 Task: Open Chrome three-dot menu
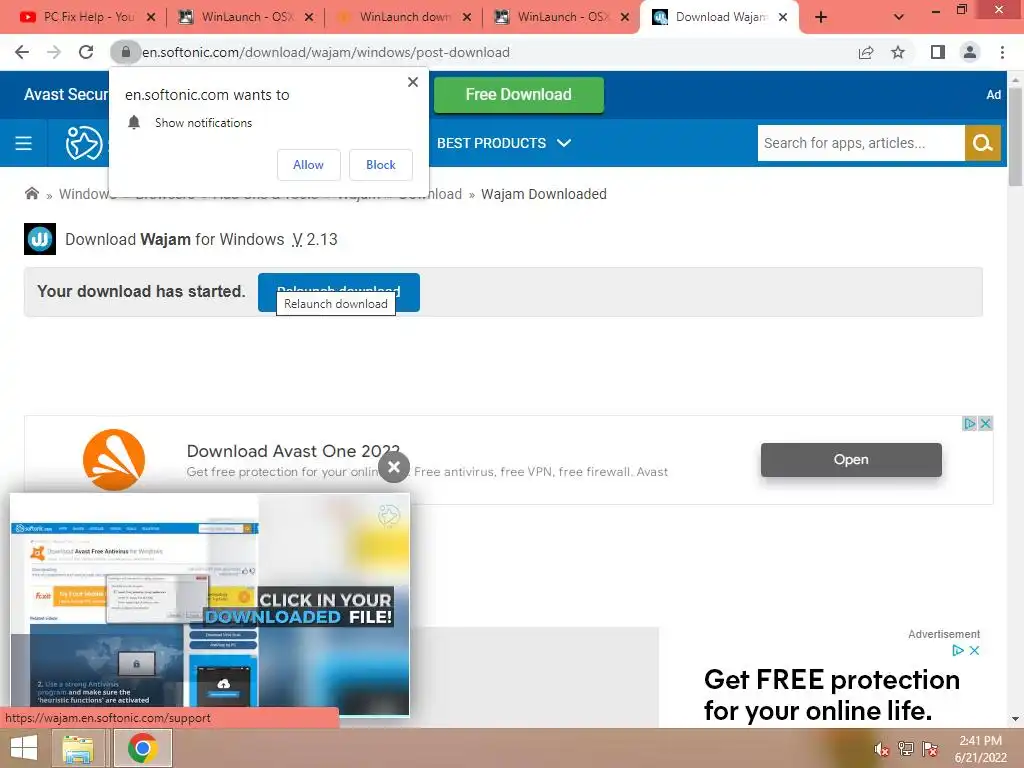1002,52
